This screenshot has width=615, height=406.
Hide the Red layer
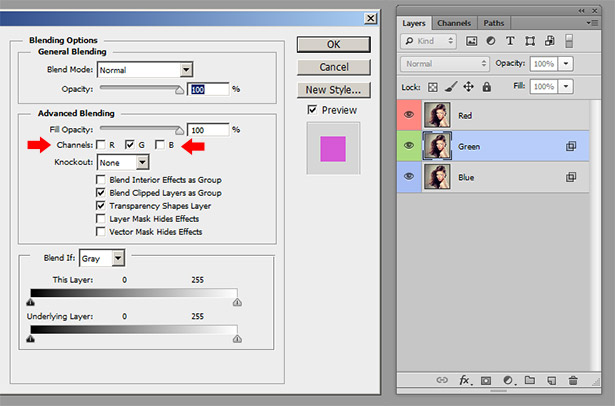[409, 115]
